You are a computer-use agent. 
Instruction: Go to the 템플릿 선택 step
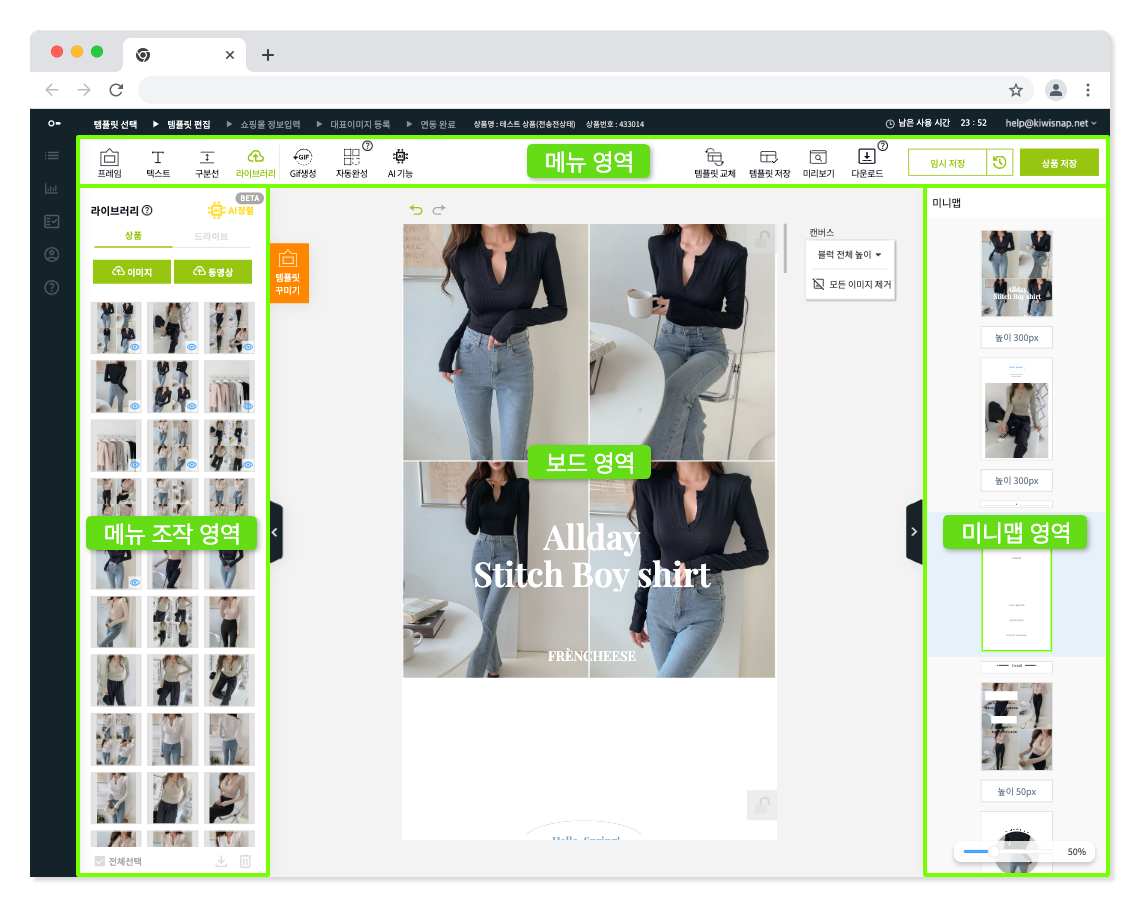click(116, 124)
